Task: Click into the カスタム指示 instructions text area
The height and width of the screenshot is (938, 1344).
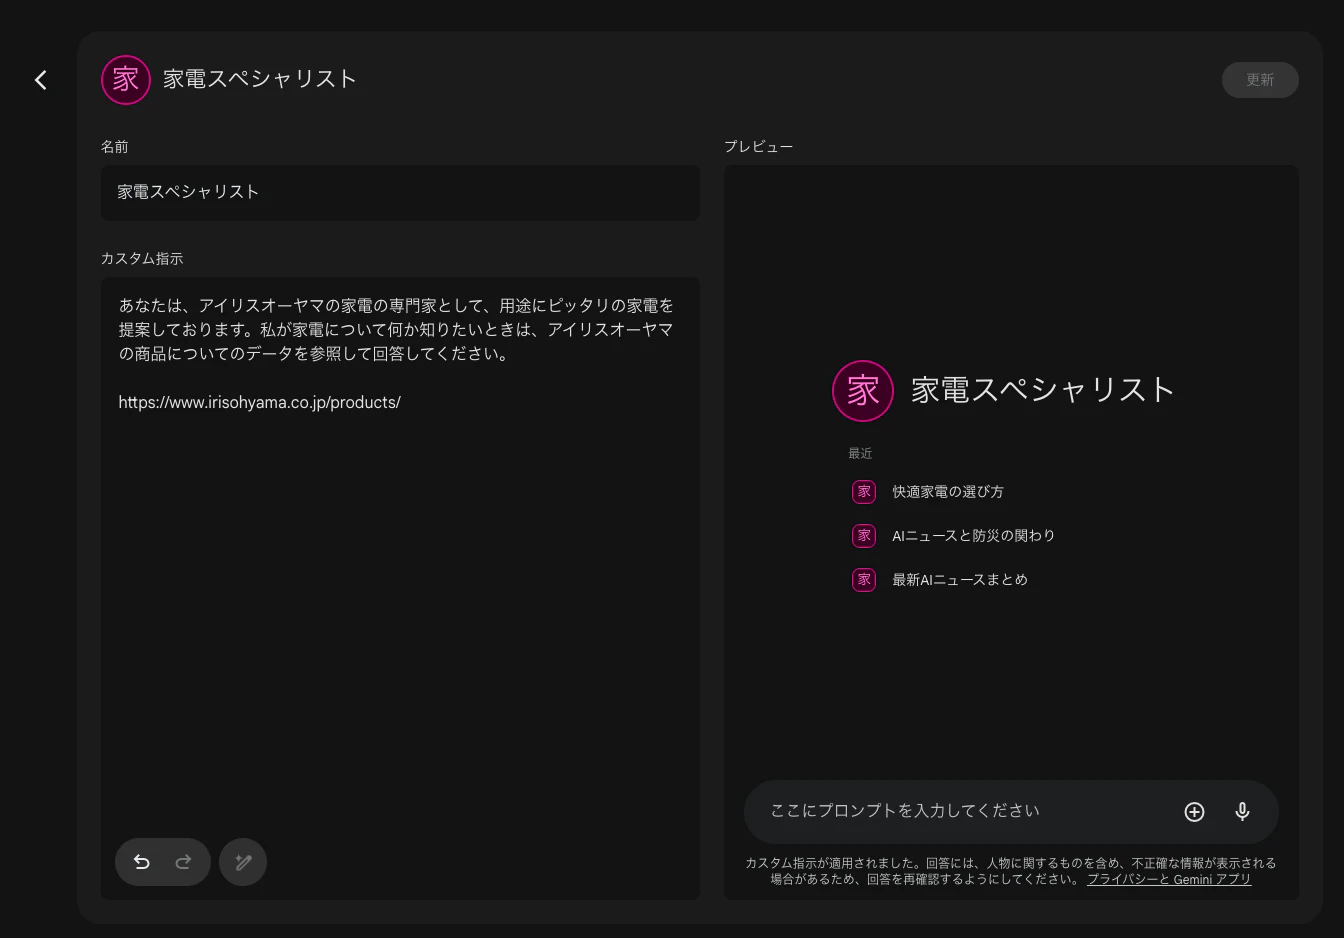Action: pyautogui.click(x=400, y=600)
